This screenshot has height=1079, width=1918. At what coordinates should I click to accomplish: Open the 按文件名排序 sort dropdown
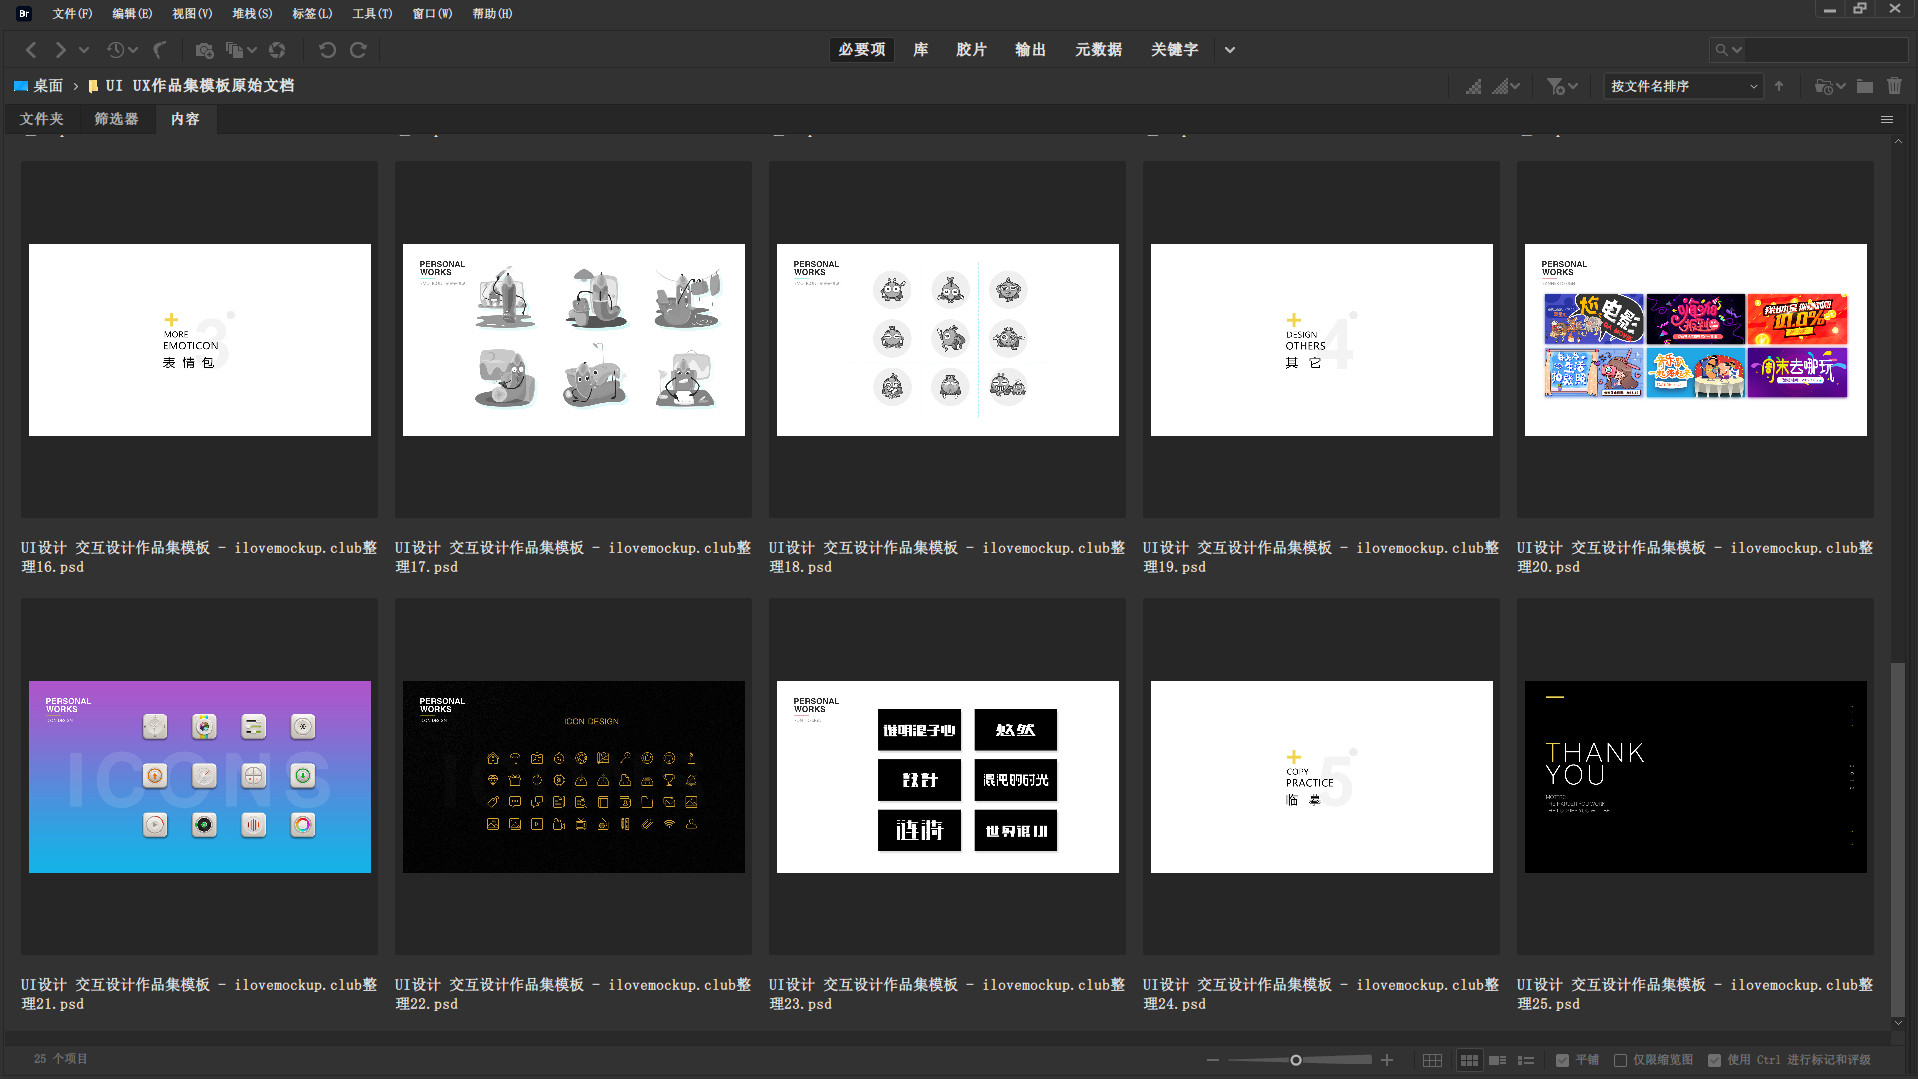point(1683,86)
